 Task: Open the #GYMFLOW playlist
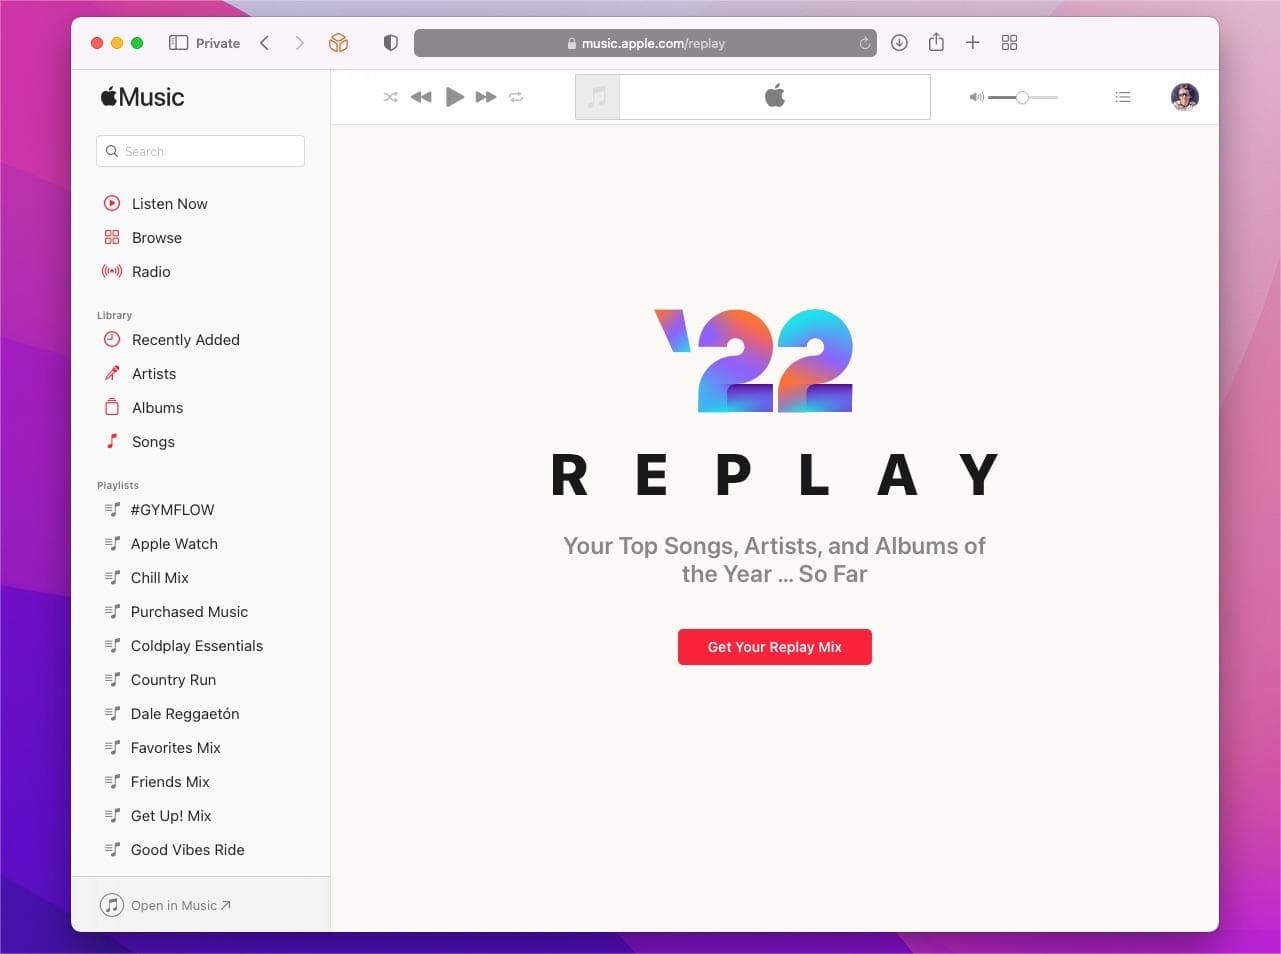159,510
